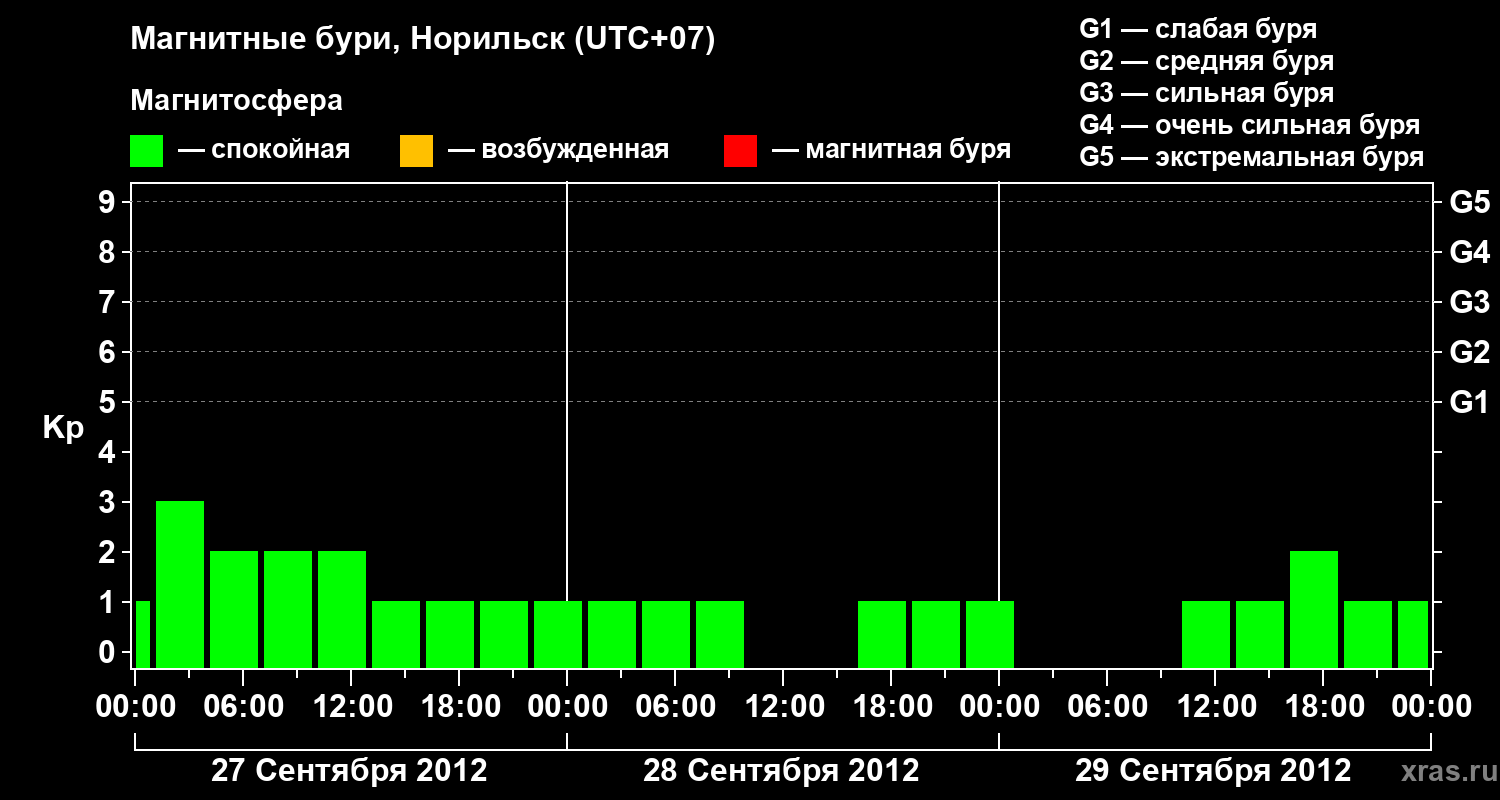Click the right-axis G3 label
Screen dimensions: 1500x800
pyautogui.click(x=1469, y=302)
